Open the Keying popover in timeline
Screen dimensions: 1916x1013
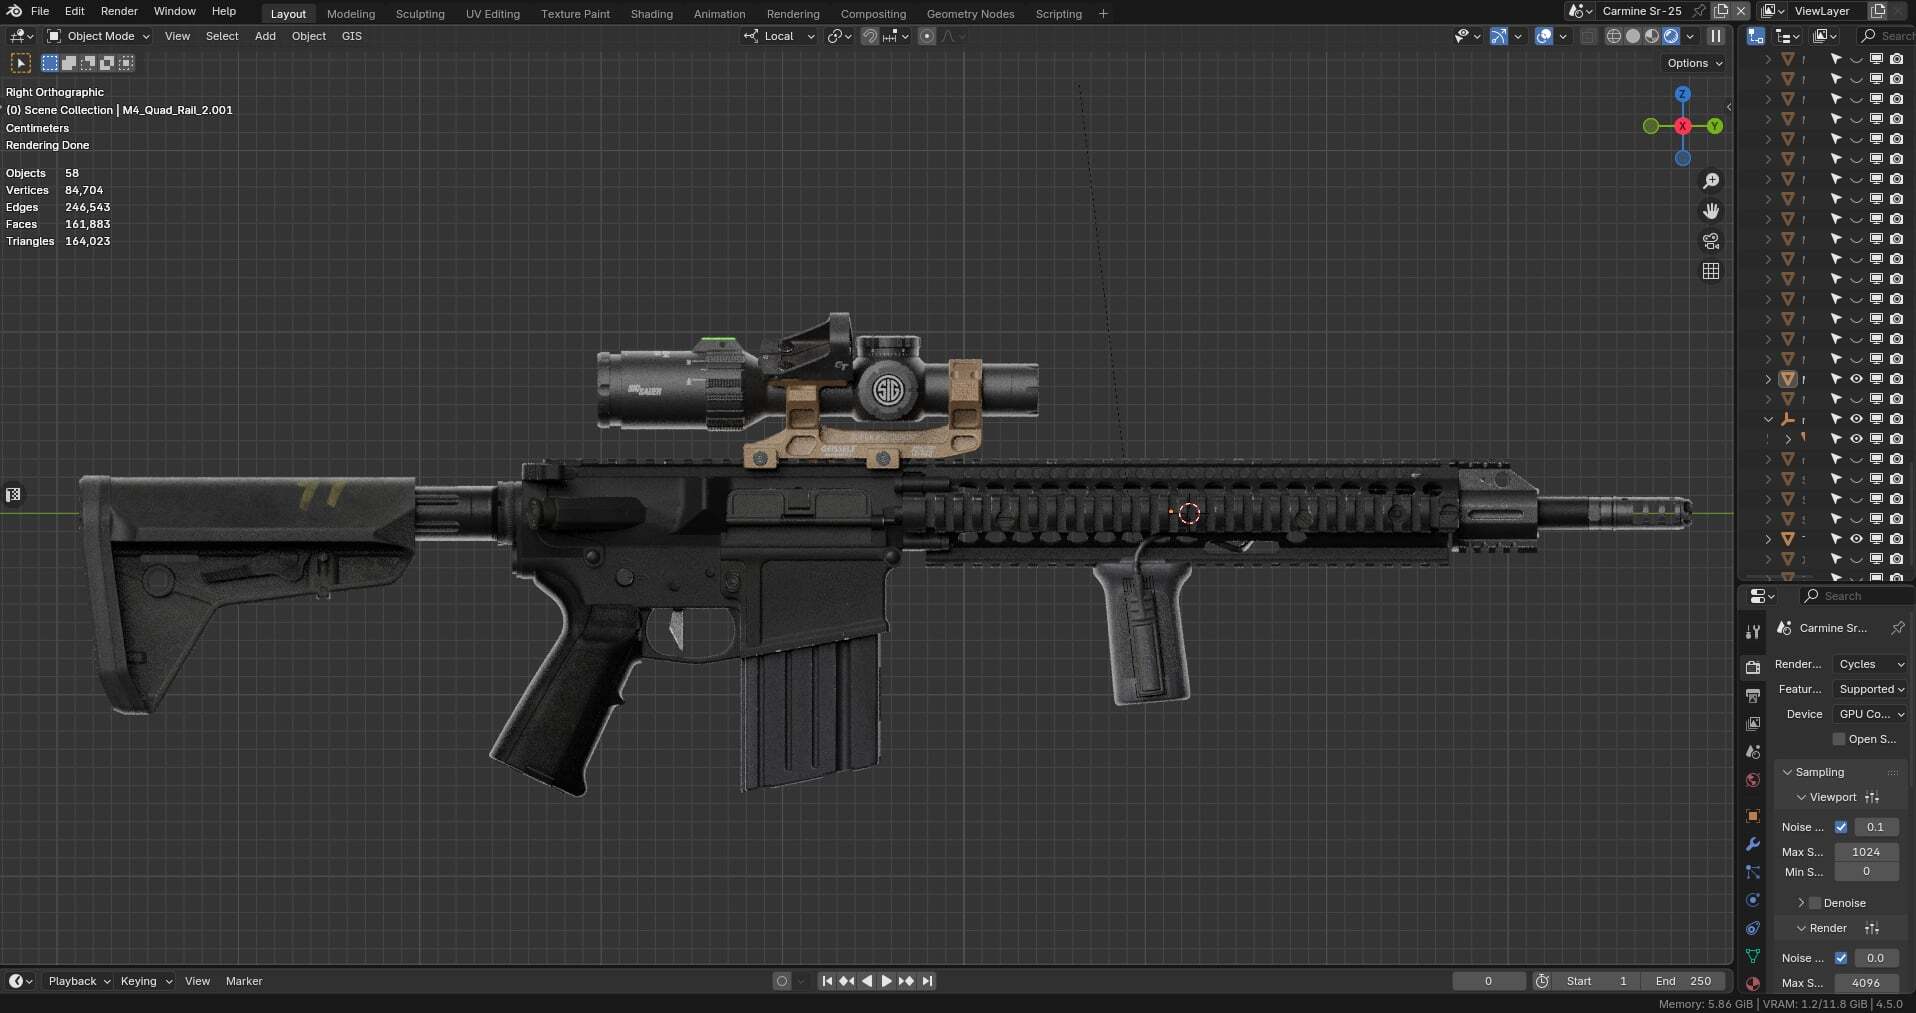tap(146, 981)
